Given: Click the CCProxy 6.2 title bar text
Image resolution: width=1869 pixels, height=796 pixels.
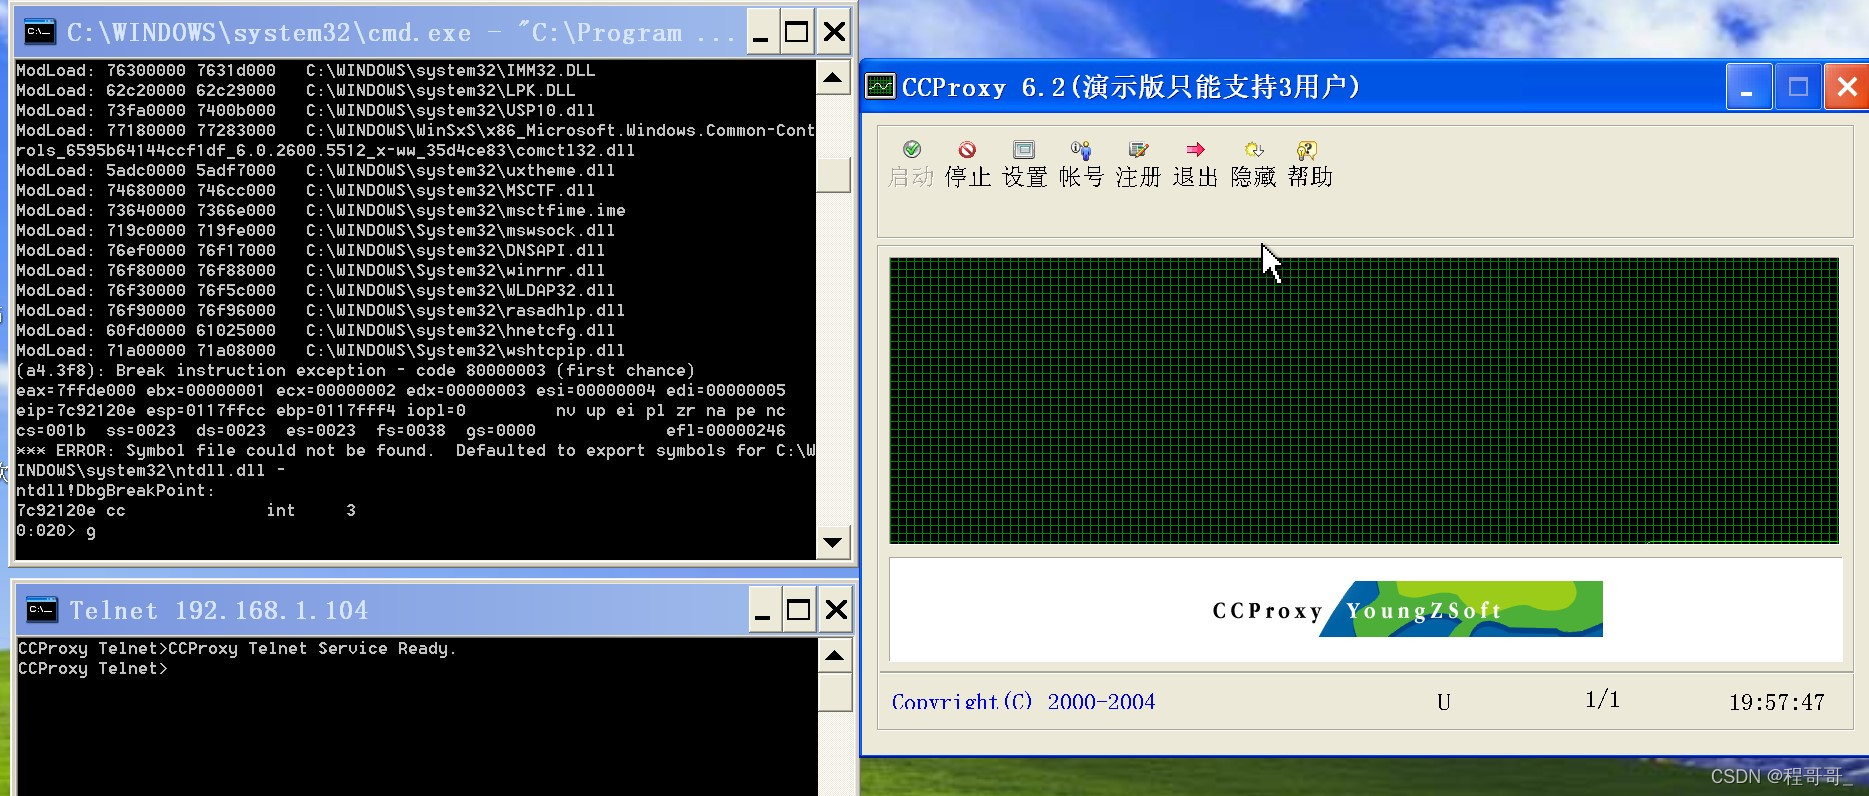Looking at the screenshot, I should point(1131,87).
